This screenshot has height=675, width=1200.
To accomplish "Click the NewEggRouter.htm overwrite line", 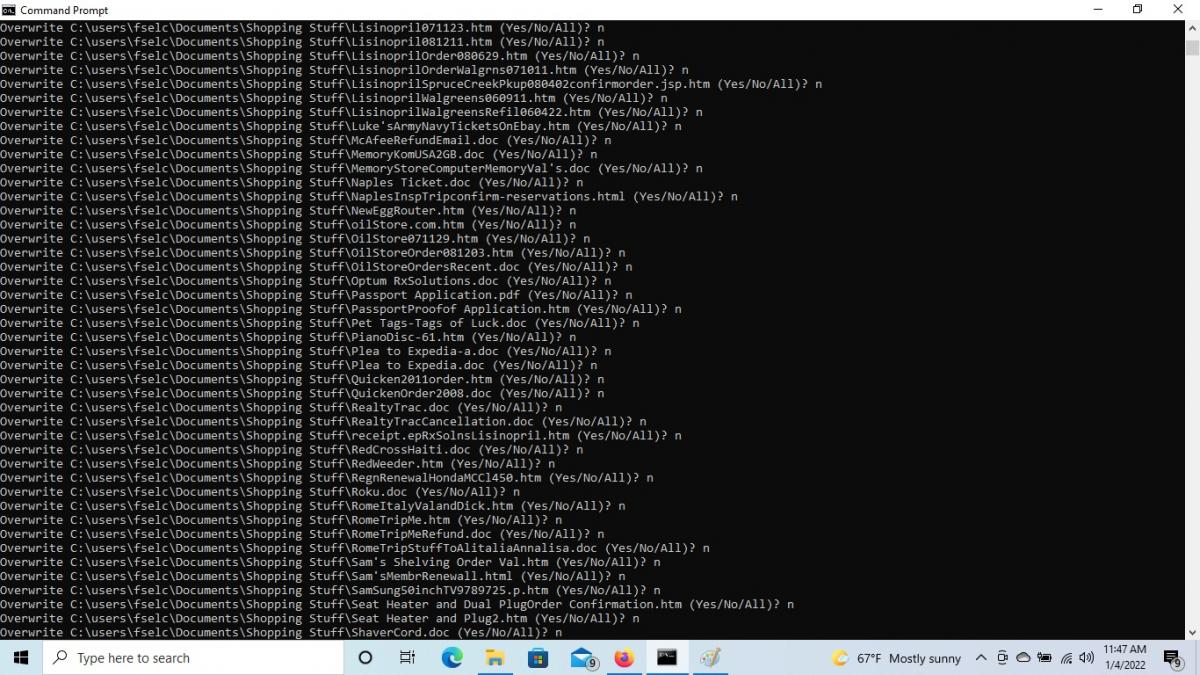I will 288,210.
